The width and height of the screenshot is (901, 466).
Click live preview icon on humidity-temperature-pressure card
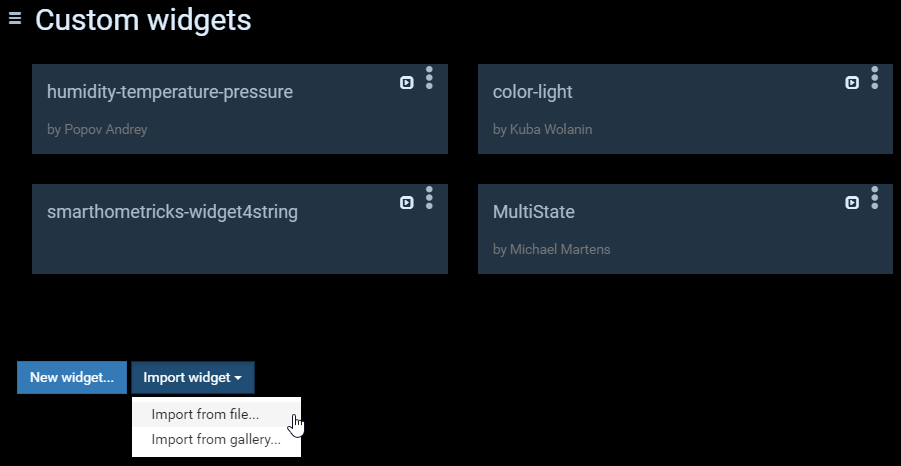[407, 83]
